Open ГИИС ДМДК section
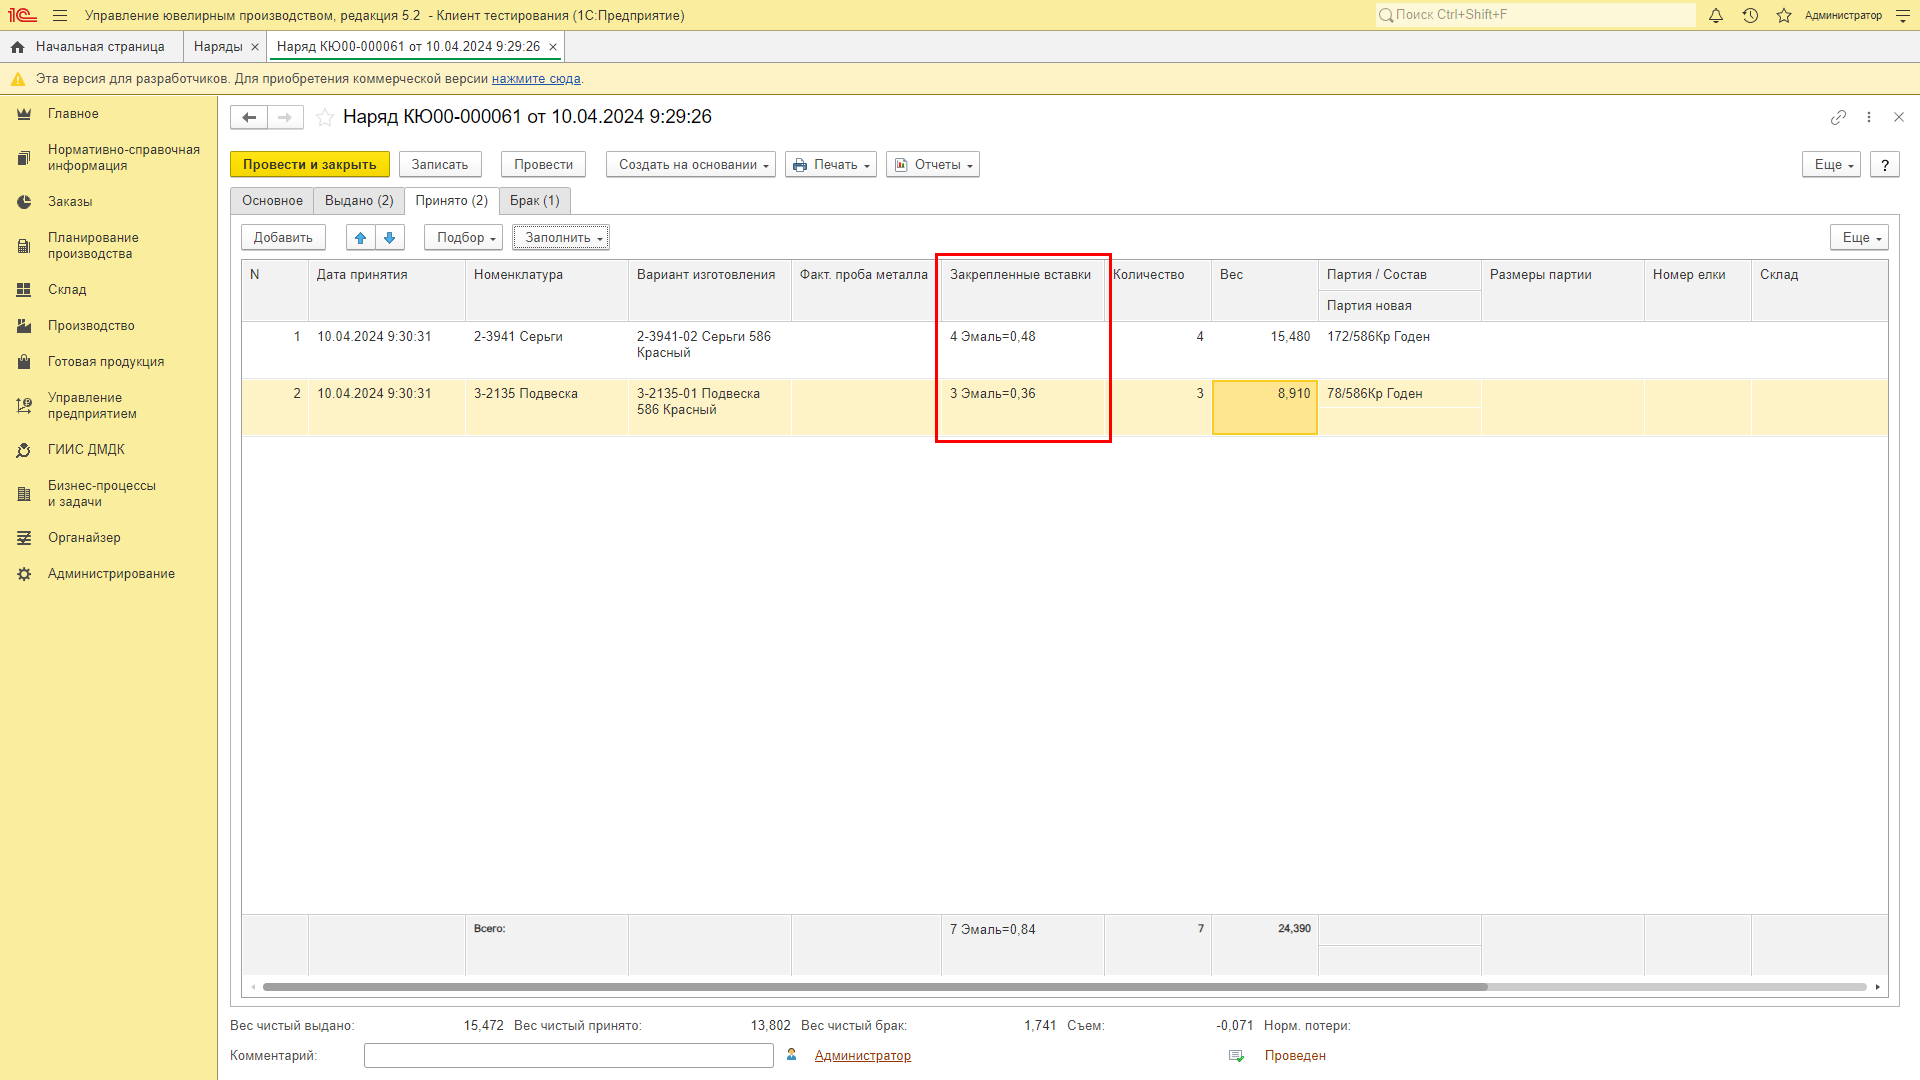 (86, 450)
